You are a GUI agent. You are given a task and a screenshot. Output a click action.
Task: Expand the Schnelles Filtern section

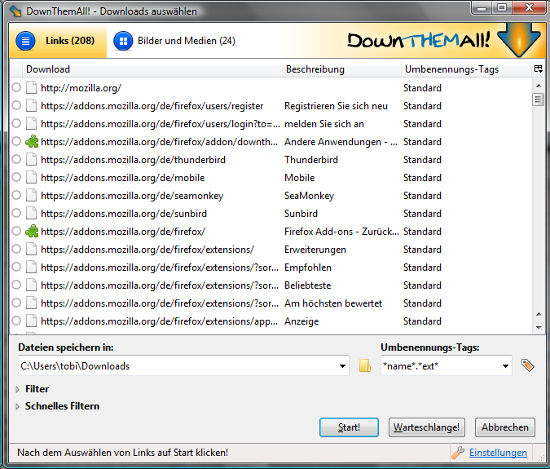click(x=18, y=406)
